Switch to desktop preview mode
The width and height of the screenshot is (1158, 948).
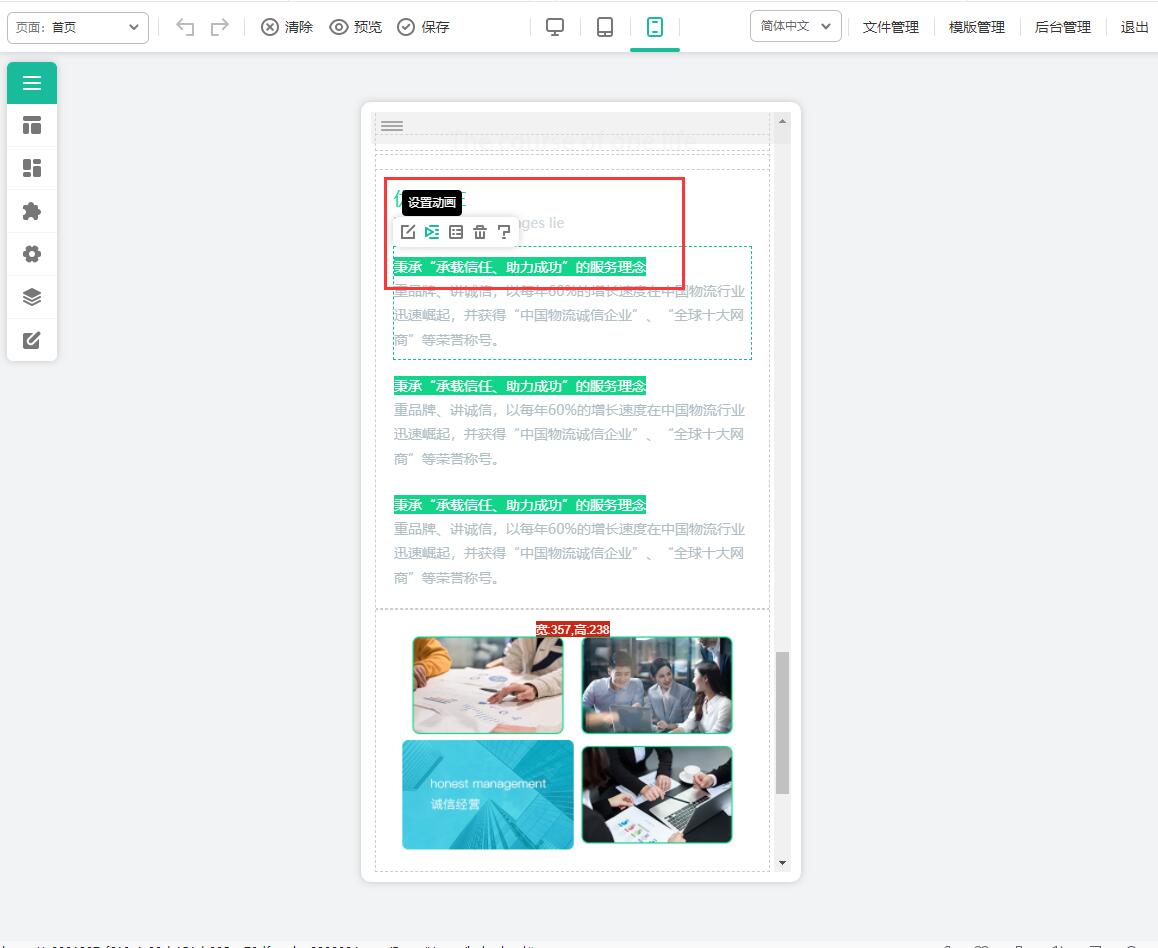pos(555,27)
